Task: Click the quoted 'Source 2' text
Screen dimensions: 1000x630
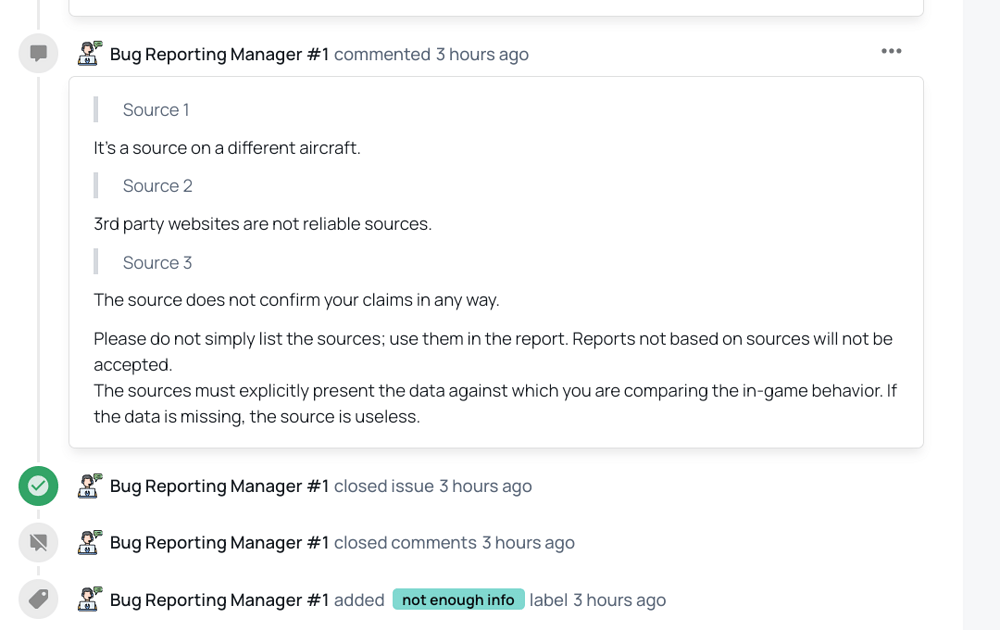Action: (x=158, y=186)
